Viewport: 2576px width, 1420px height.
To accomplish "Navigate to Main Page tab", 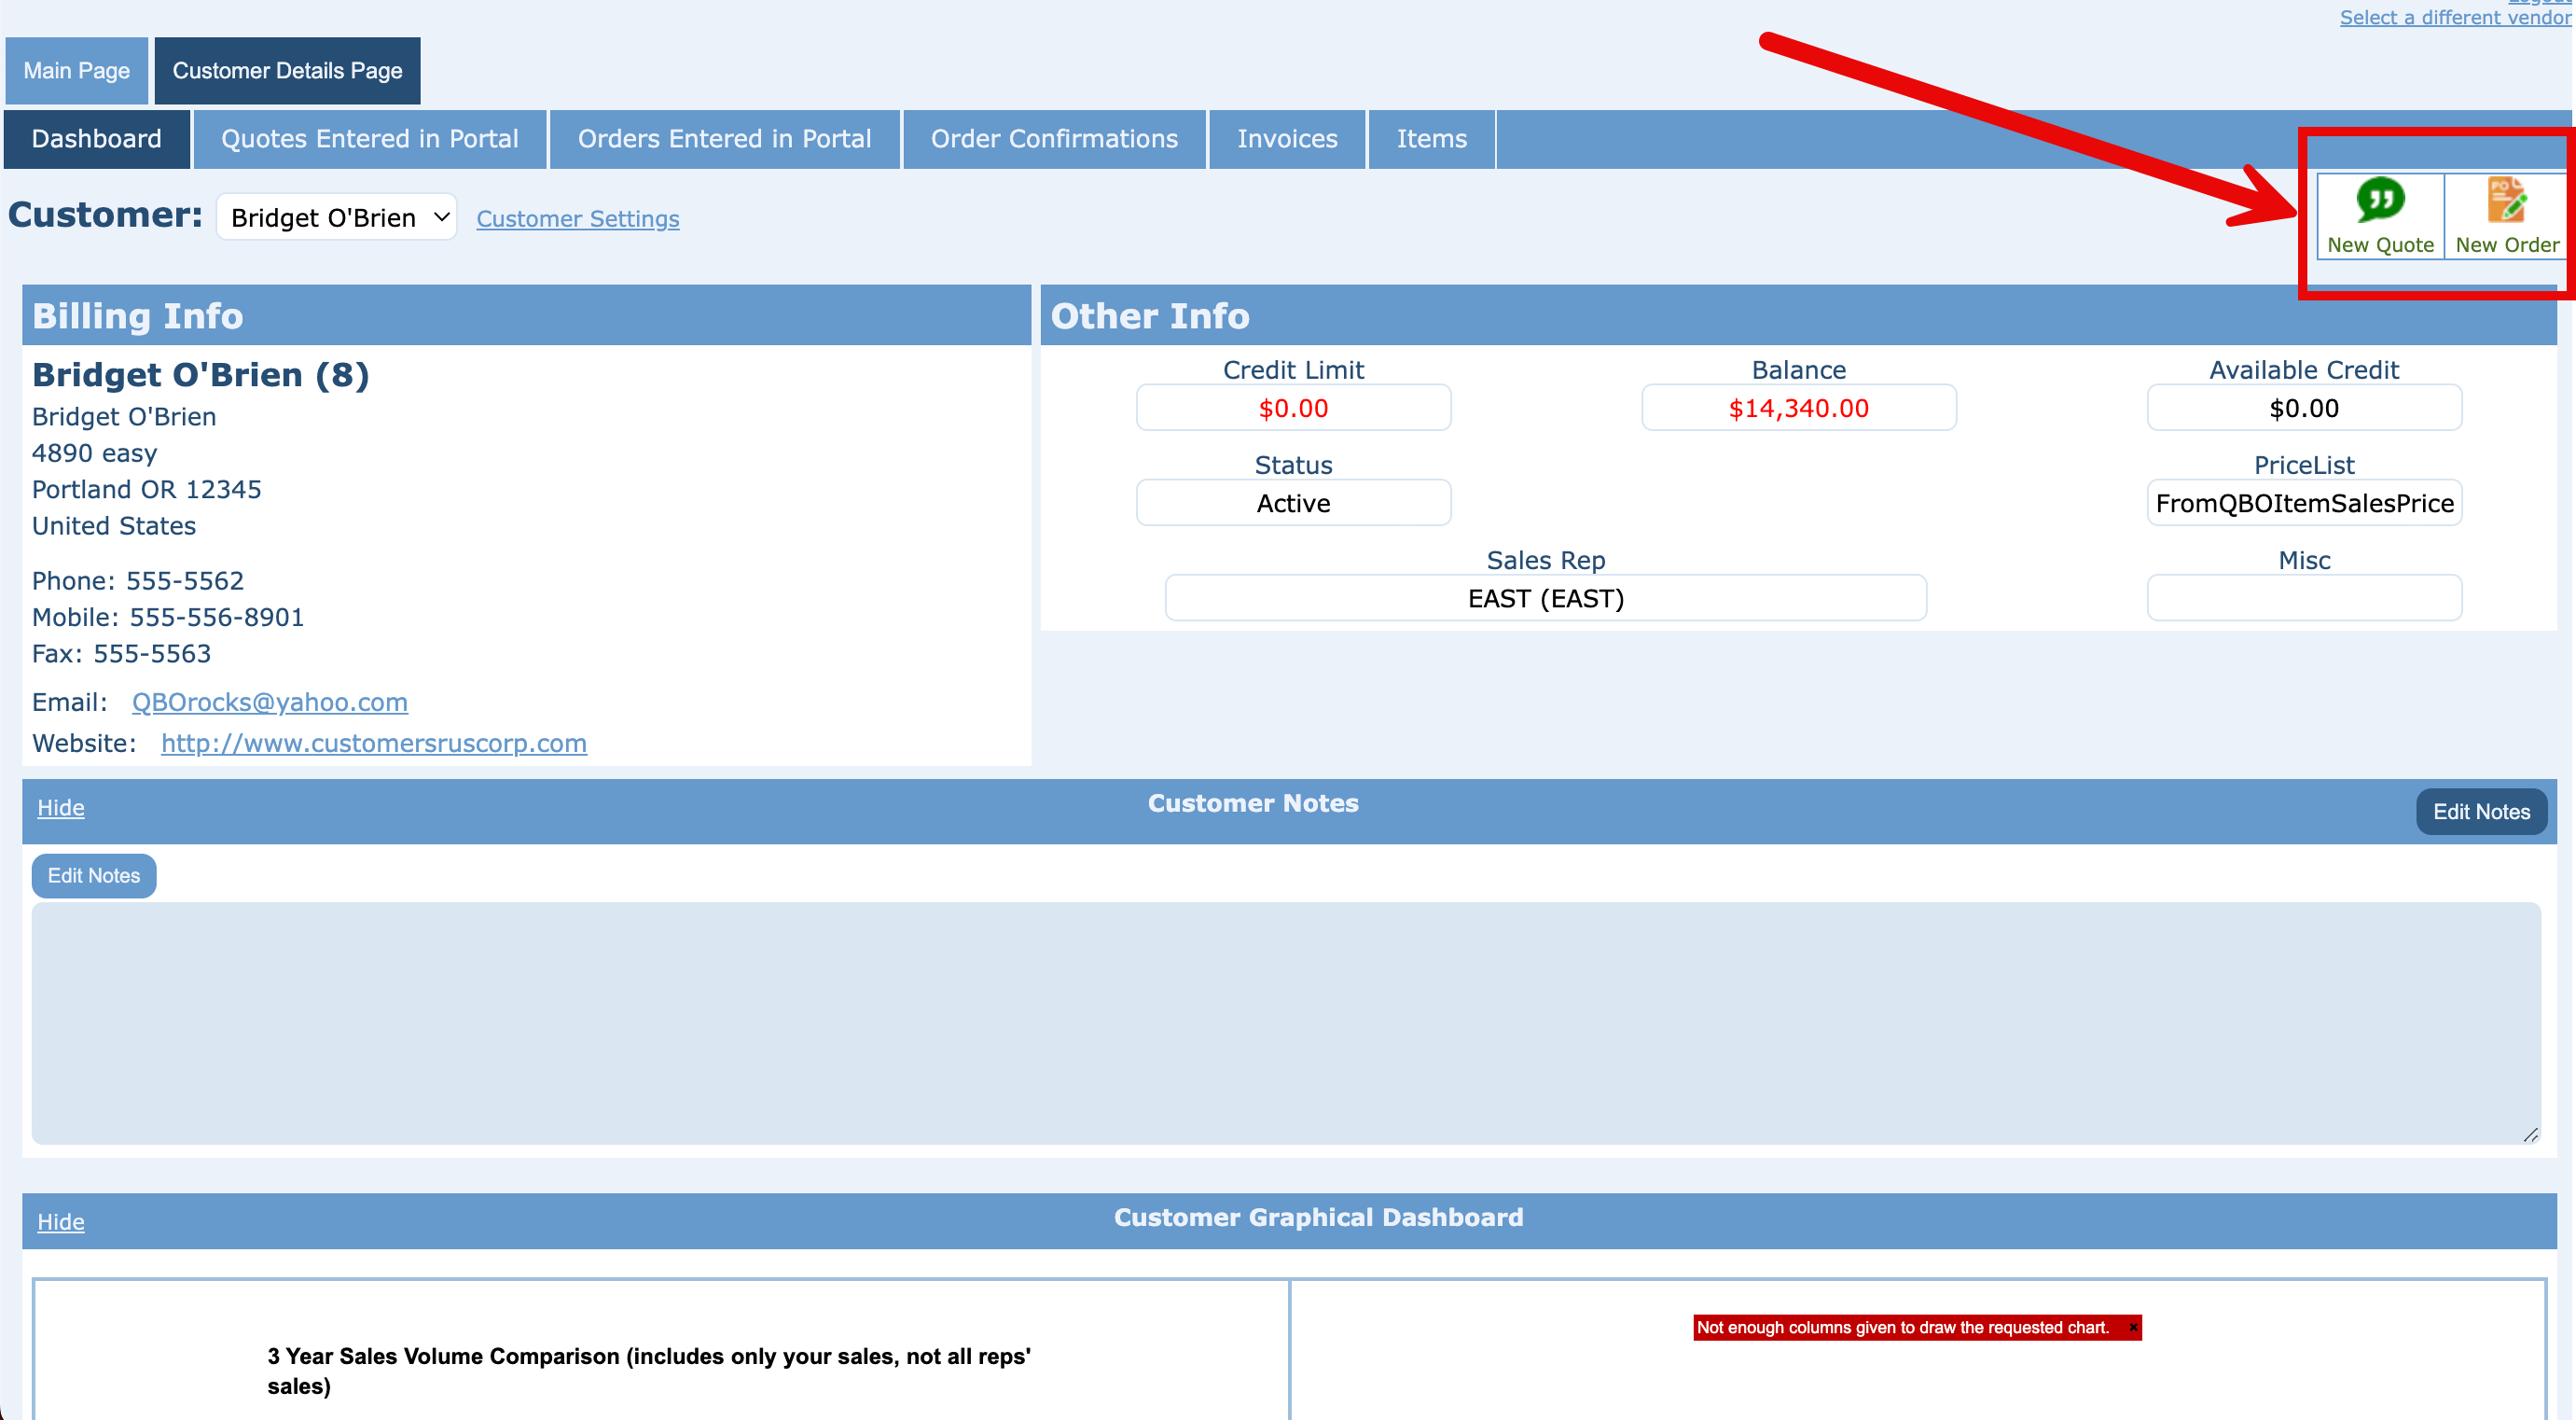I will pyautogui.click(x=76, y=71).
